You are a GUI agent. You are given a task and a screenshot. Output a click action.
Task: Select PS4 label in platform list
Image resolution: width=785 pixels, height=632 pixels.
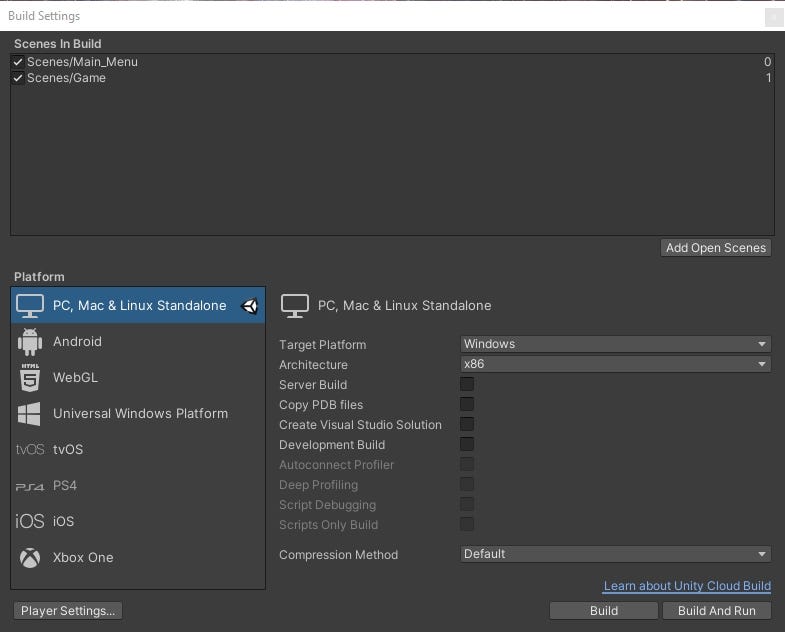[x=65, y=486]
